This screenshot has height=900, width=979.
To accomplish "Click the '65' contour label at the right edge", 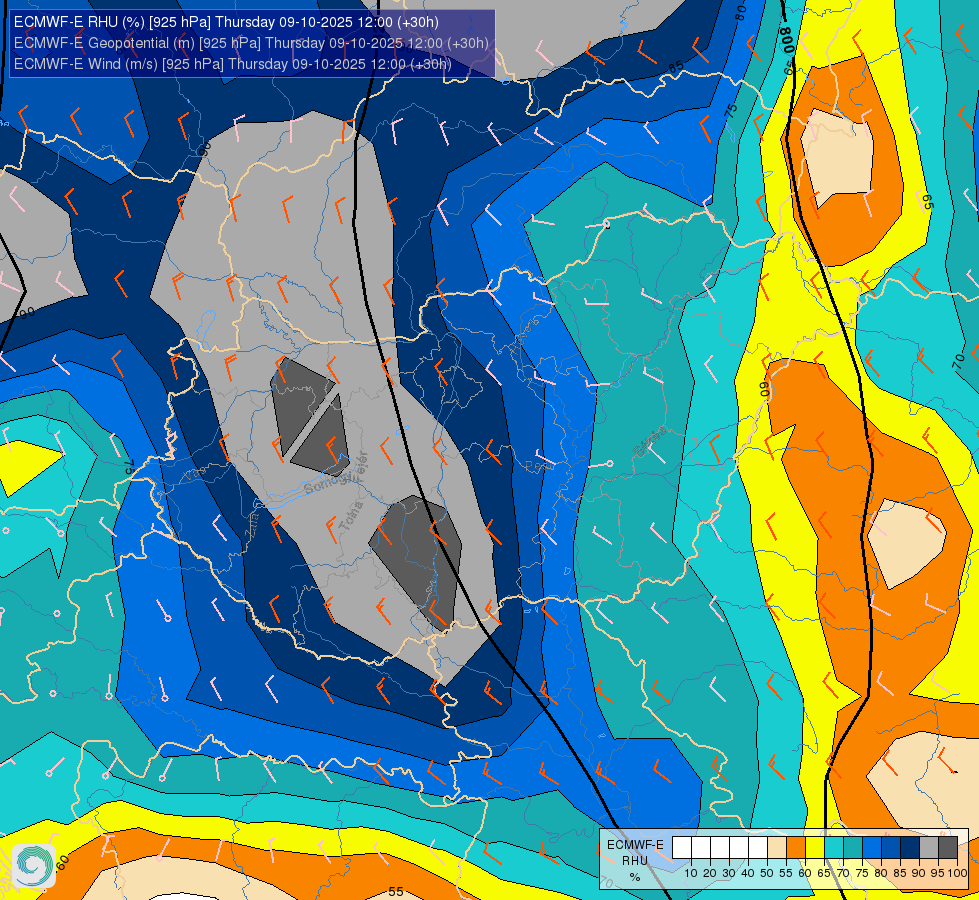I will click(927, 202).
